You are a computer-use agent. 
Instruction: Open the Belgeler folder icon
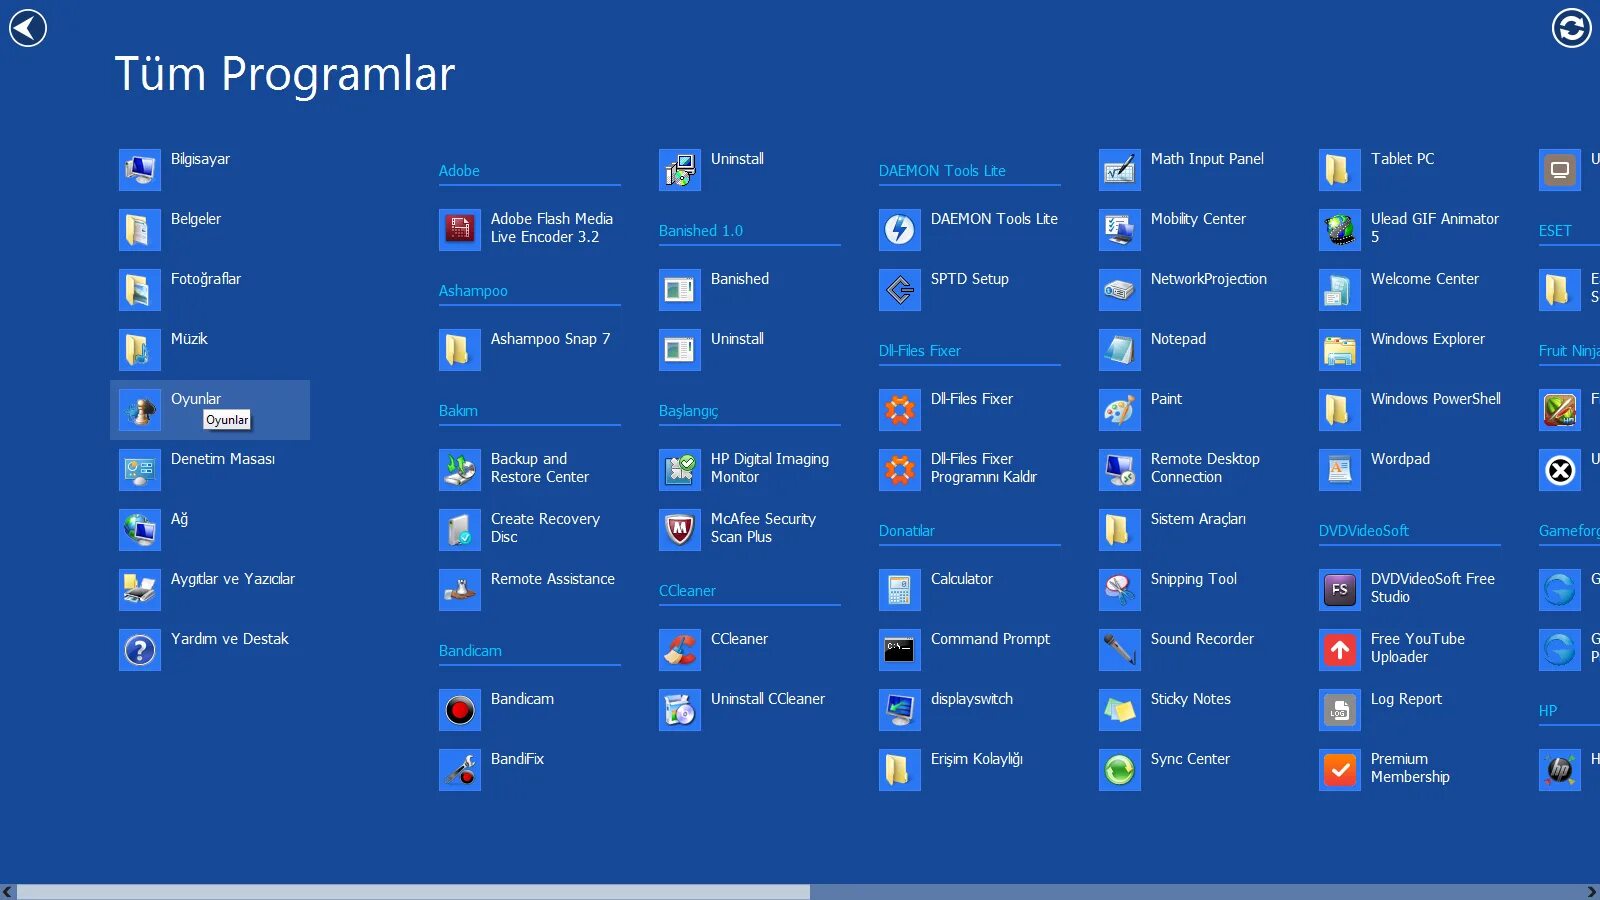140,230
